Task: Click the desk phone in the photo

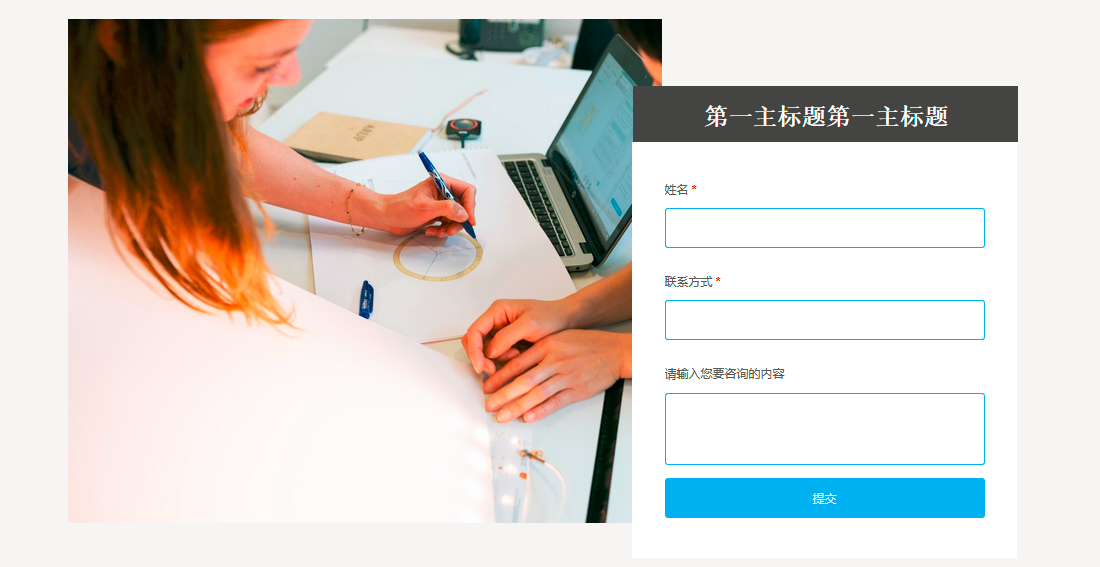Action: pos(498,35)
